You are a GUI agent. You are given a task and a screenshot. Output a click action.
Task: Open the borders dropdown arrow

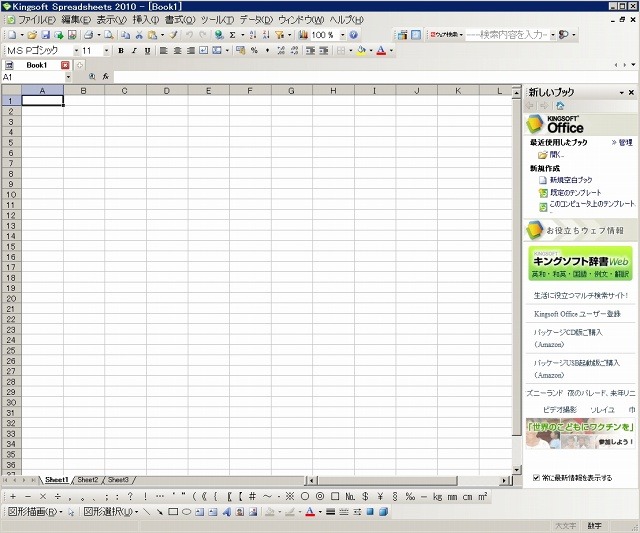coord(351,51)
